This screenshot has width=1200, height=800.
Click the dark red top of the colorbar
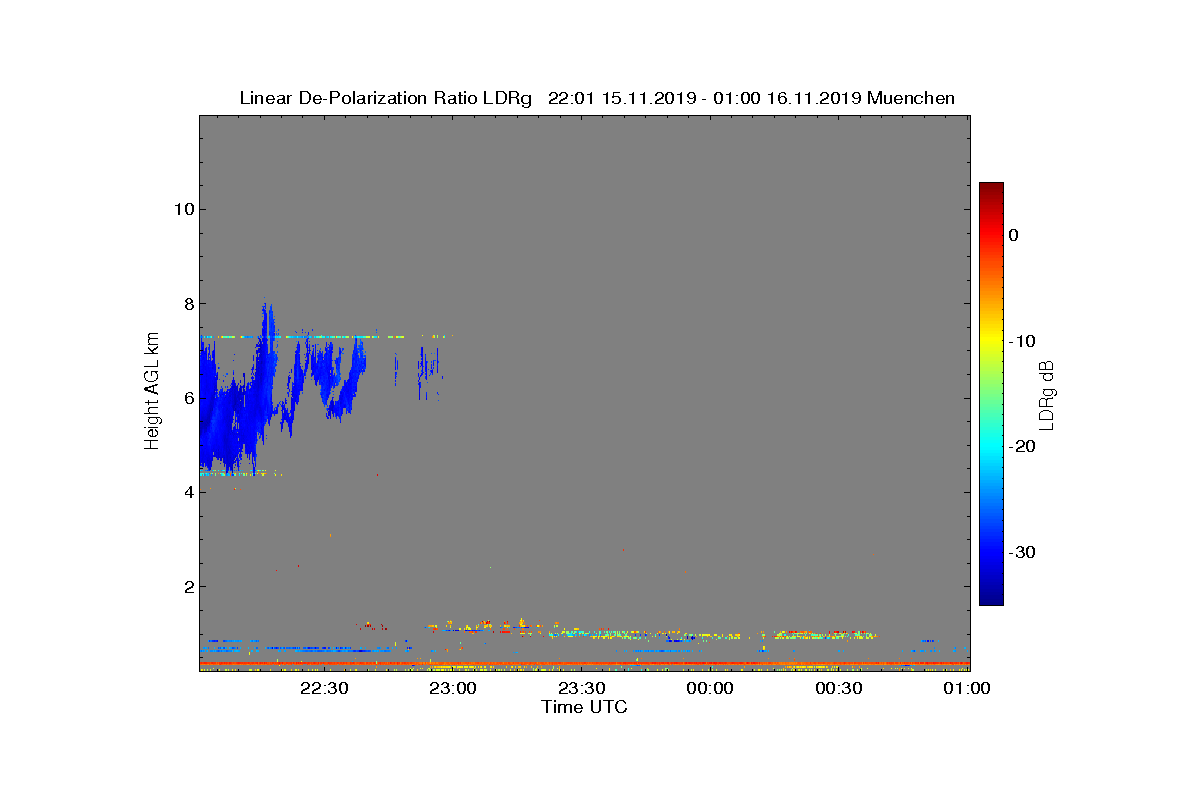(x=991, y=189)
